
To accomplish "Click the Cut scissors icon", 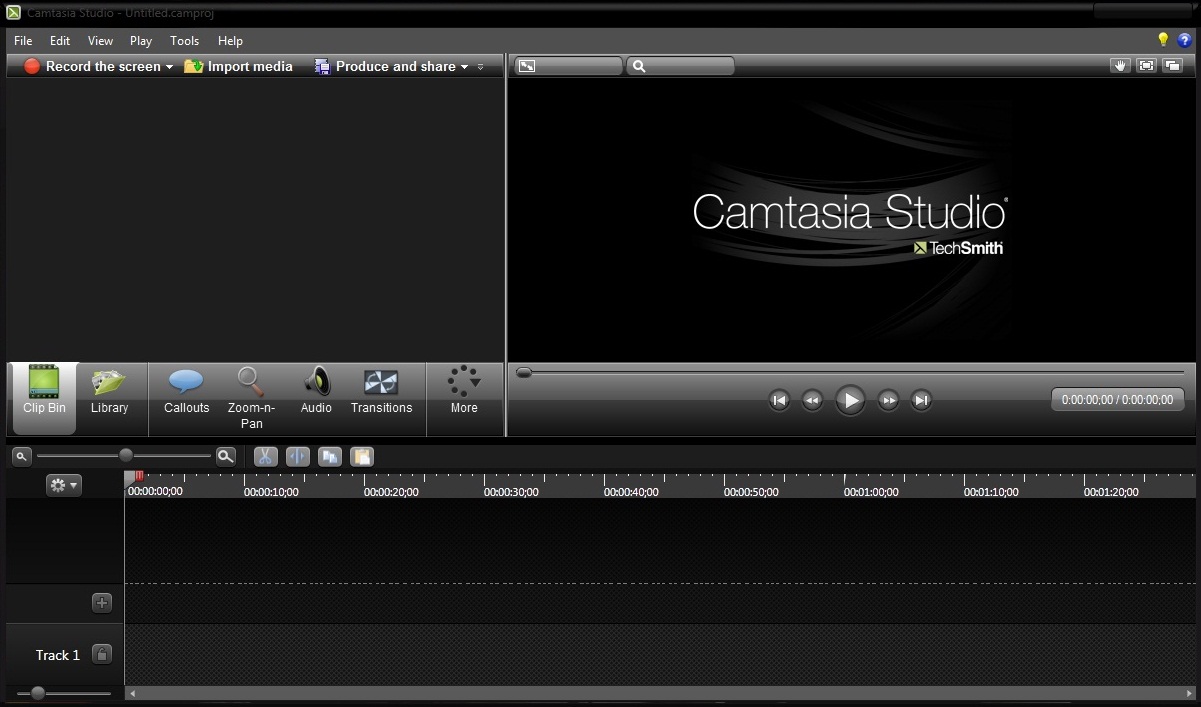I will (x=265, y=456).
